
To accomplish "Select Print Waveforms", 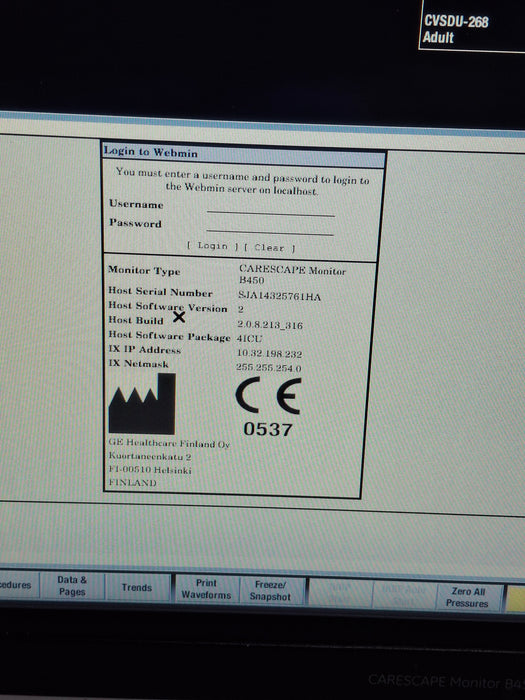I will coord(206,589).
